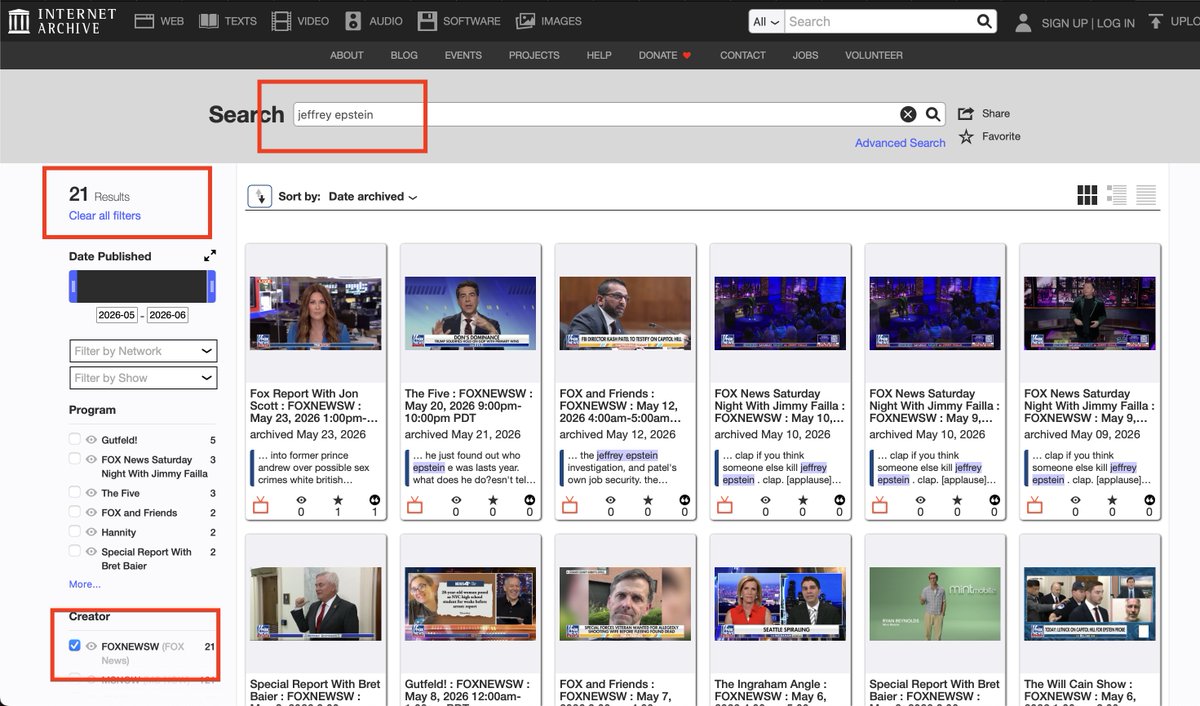Open the About menu item
This screenshot has width=1200, height=706.
[347, 55]
